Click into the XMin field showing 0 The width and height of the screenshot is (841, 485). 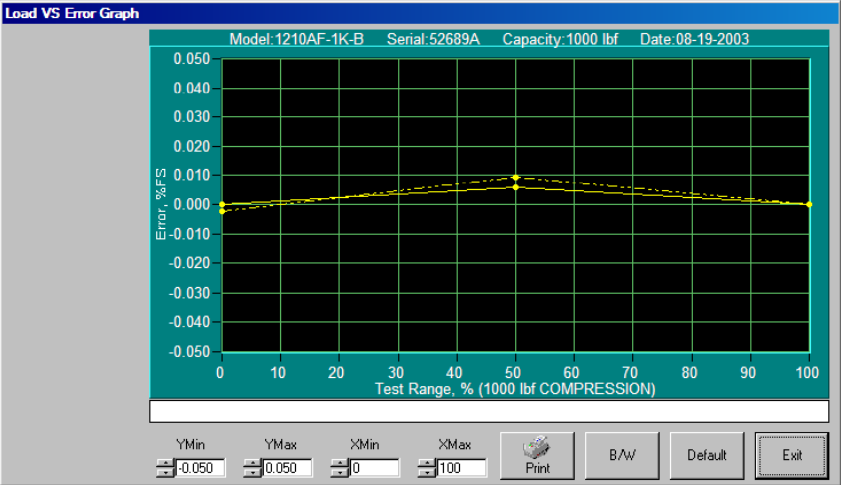[x=373, y=468]
